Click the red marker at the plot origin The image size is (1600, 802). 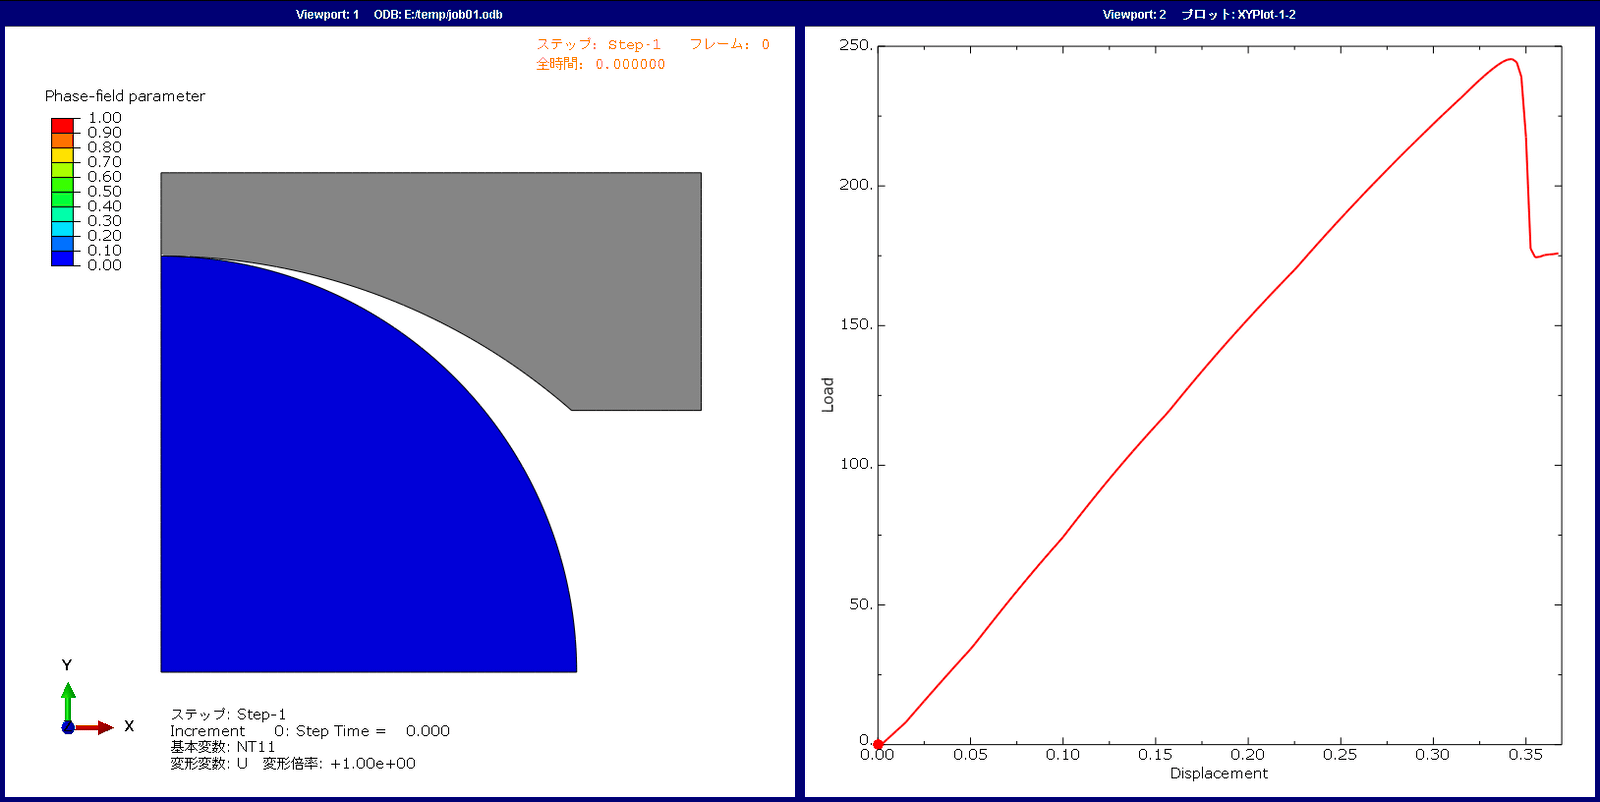coord(878,744)
